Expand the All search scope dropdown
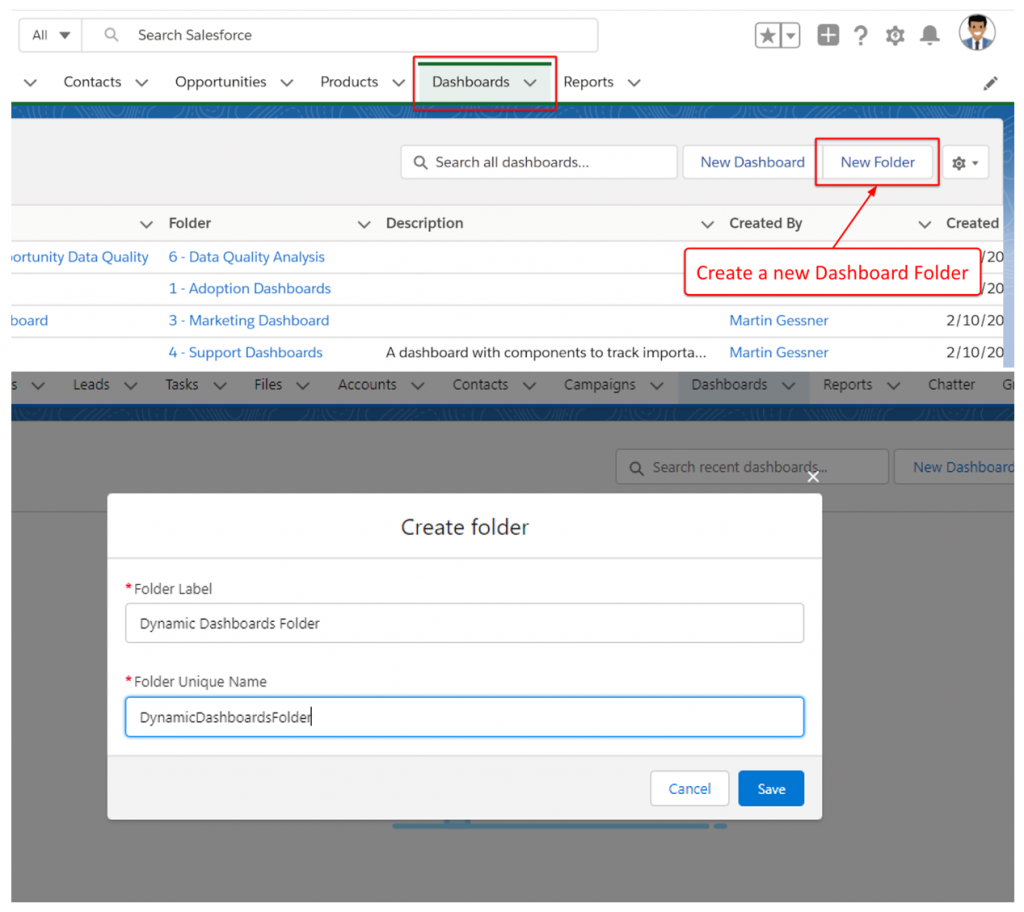1024x912 pixels. (x=48, y=34)
